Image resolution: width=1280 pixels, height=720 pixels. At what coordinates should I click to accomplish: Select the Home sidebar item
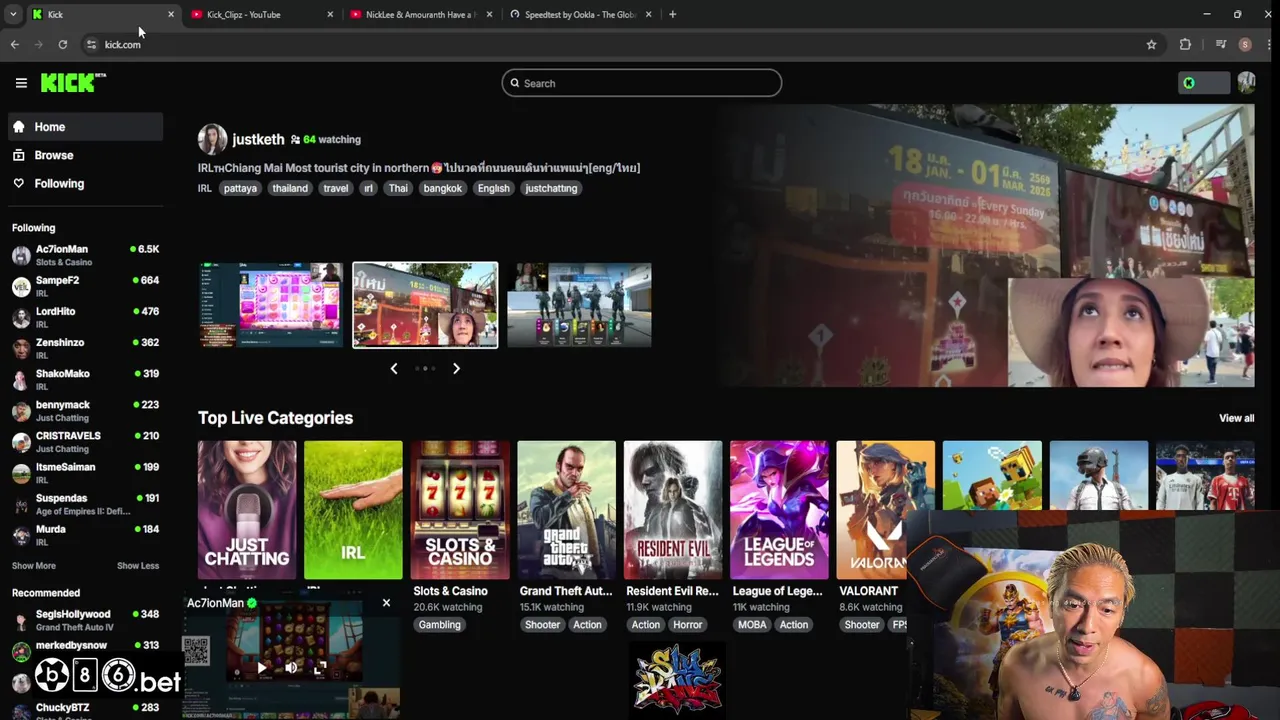tap(85, 127)
